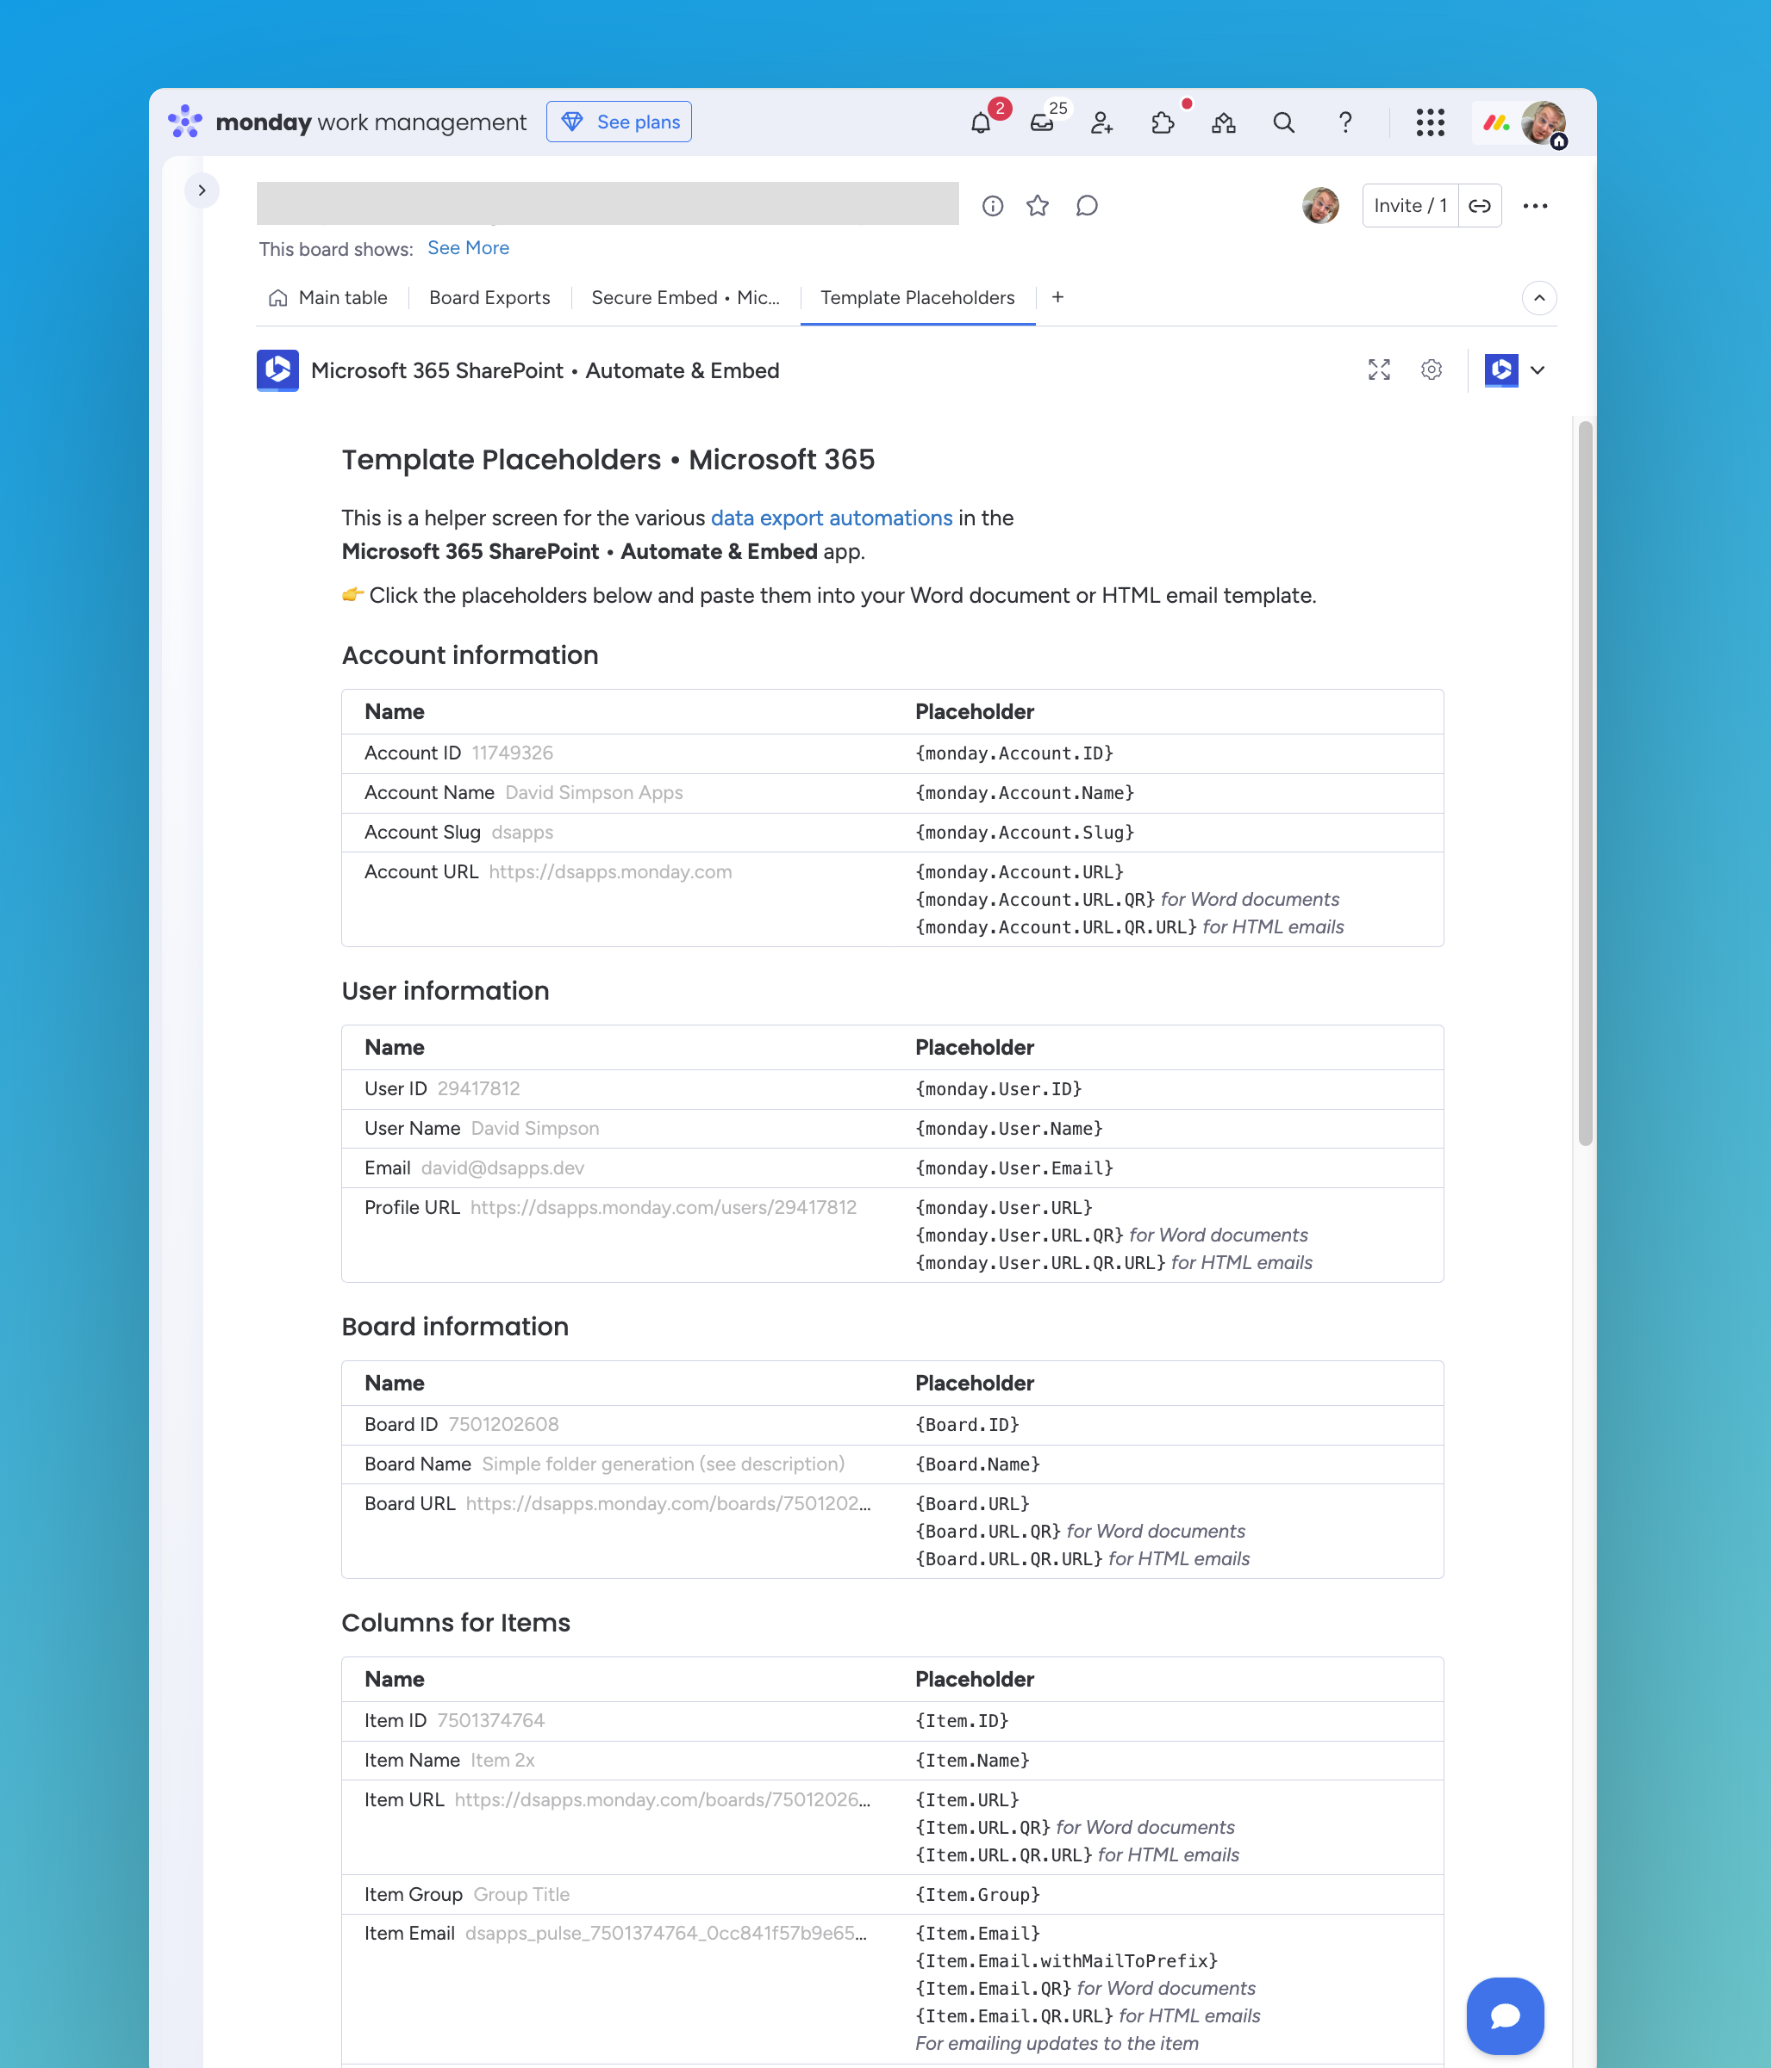Open the help question mark
Viewport: 1771px width, 2068px height.
click(1345, 123)
